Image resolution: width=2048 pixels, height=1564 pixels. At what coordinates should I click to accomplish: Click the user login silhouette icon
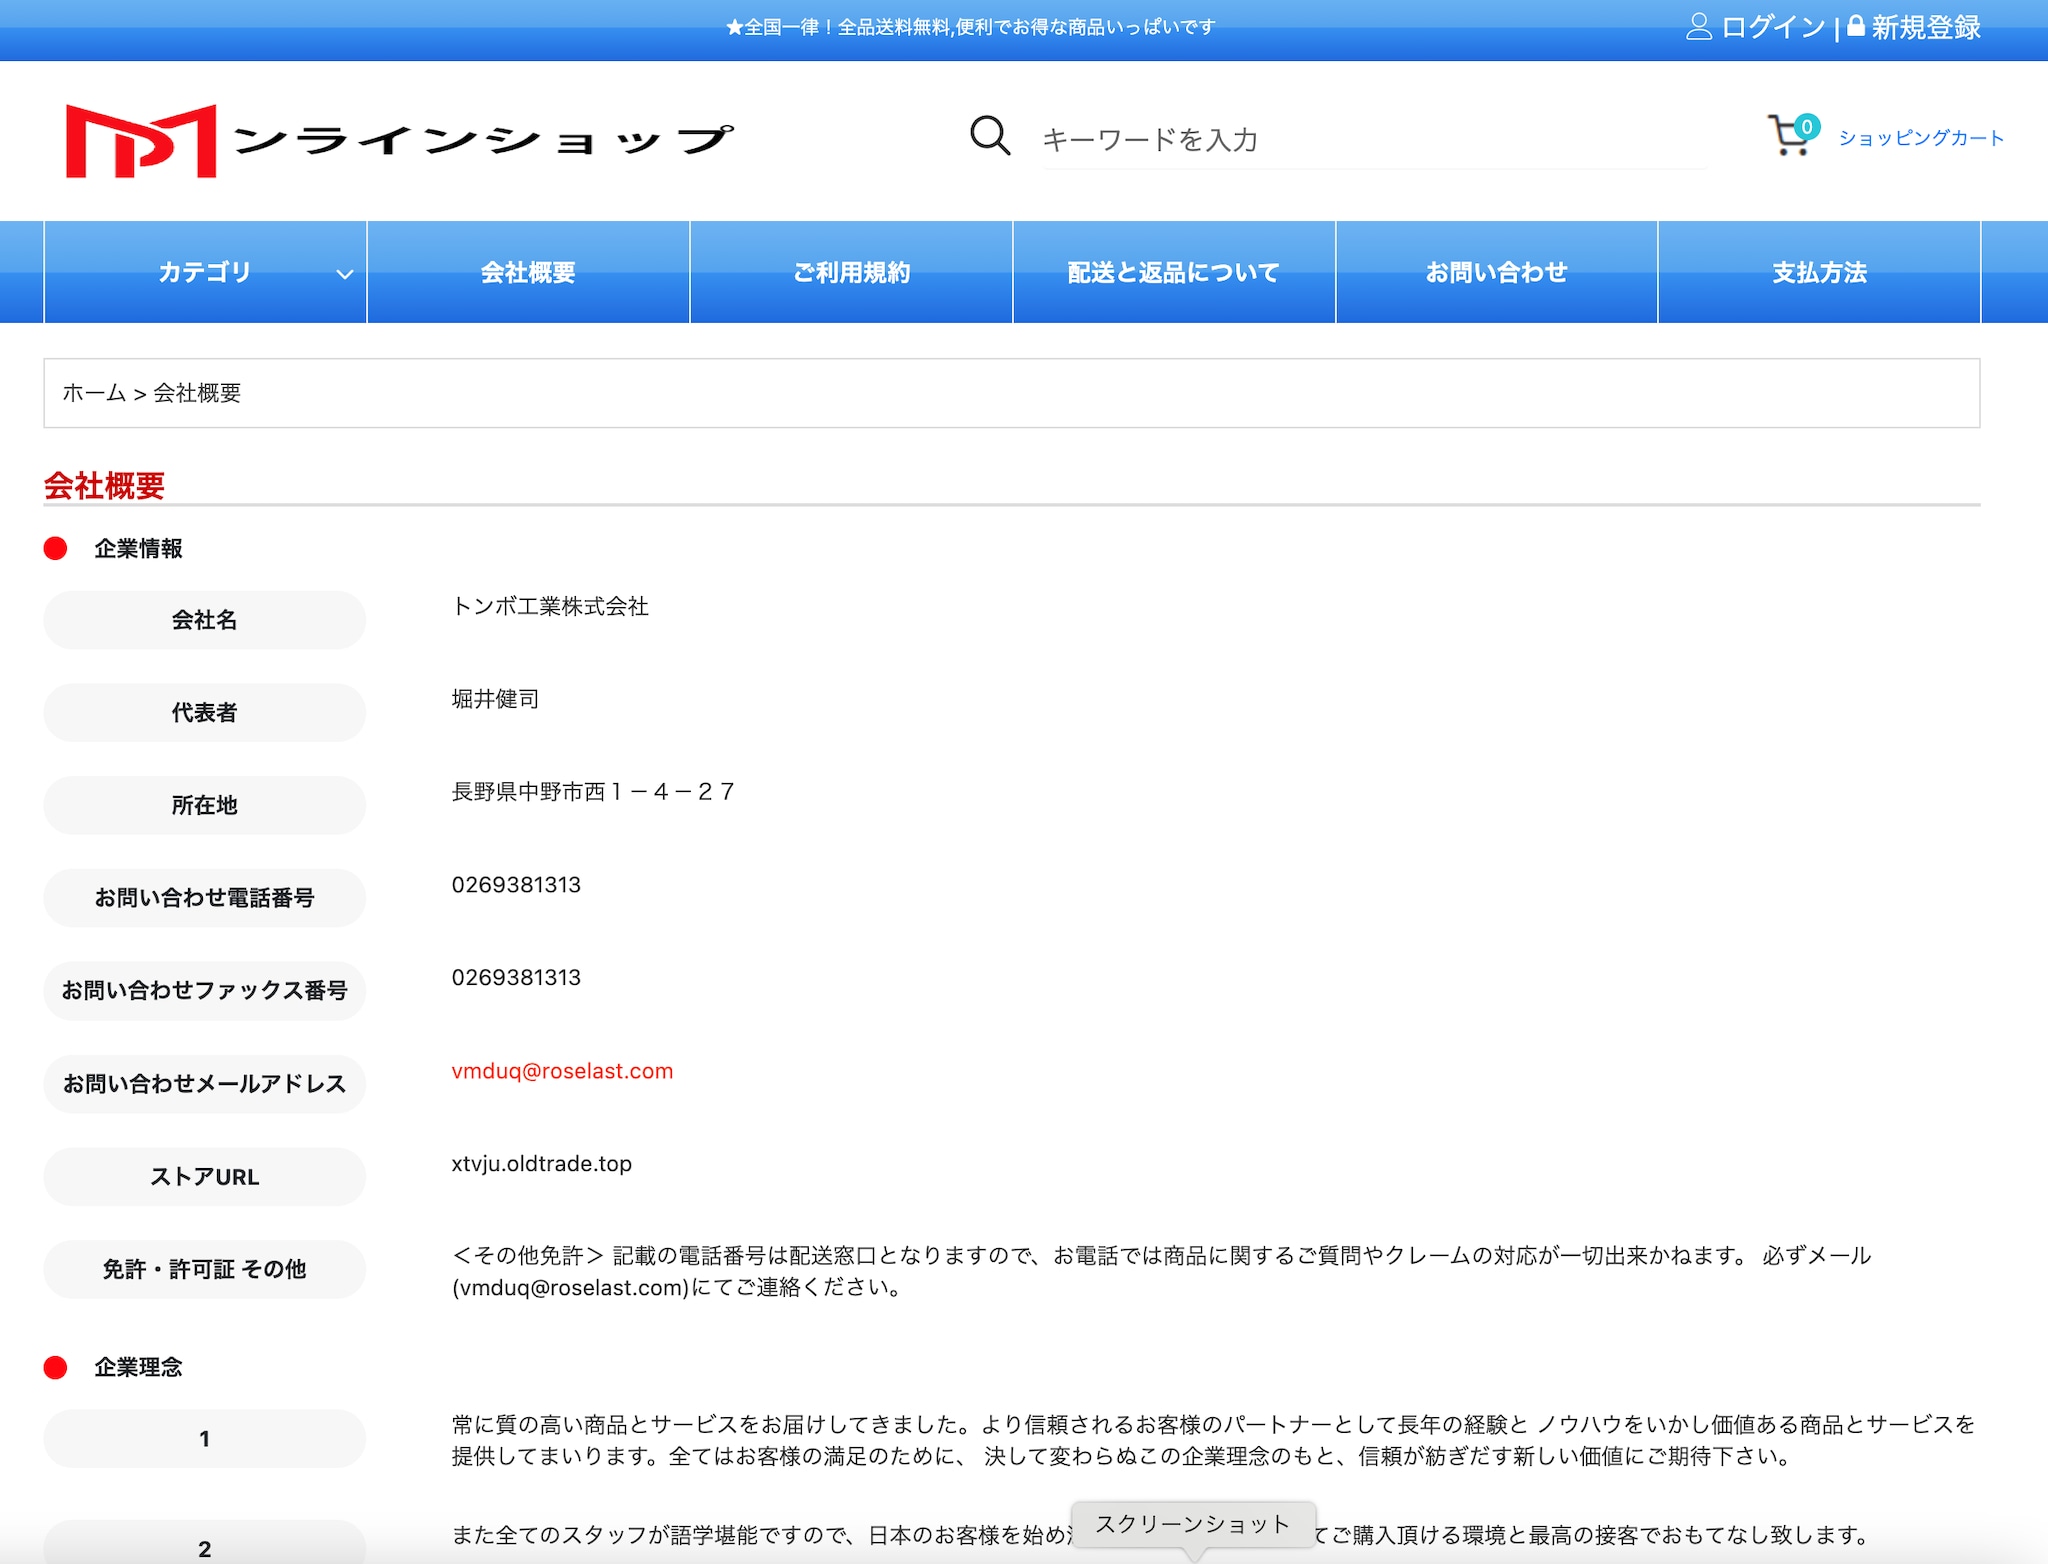pos(1698,27)
